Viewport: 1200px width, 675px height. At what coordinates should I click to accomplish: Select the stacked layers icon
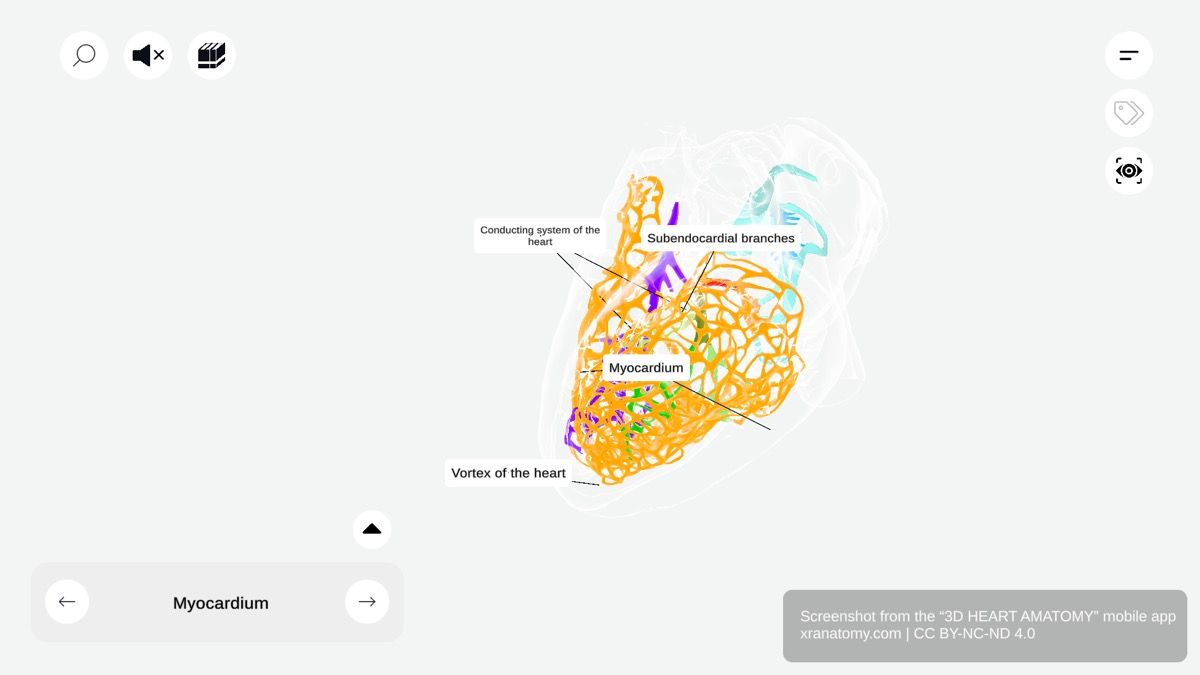click(x=211, y=55)
